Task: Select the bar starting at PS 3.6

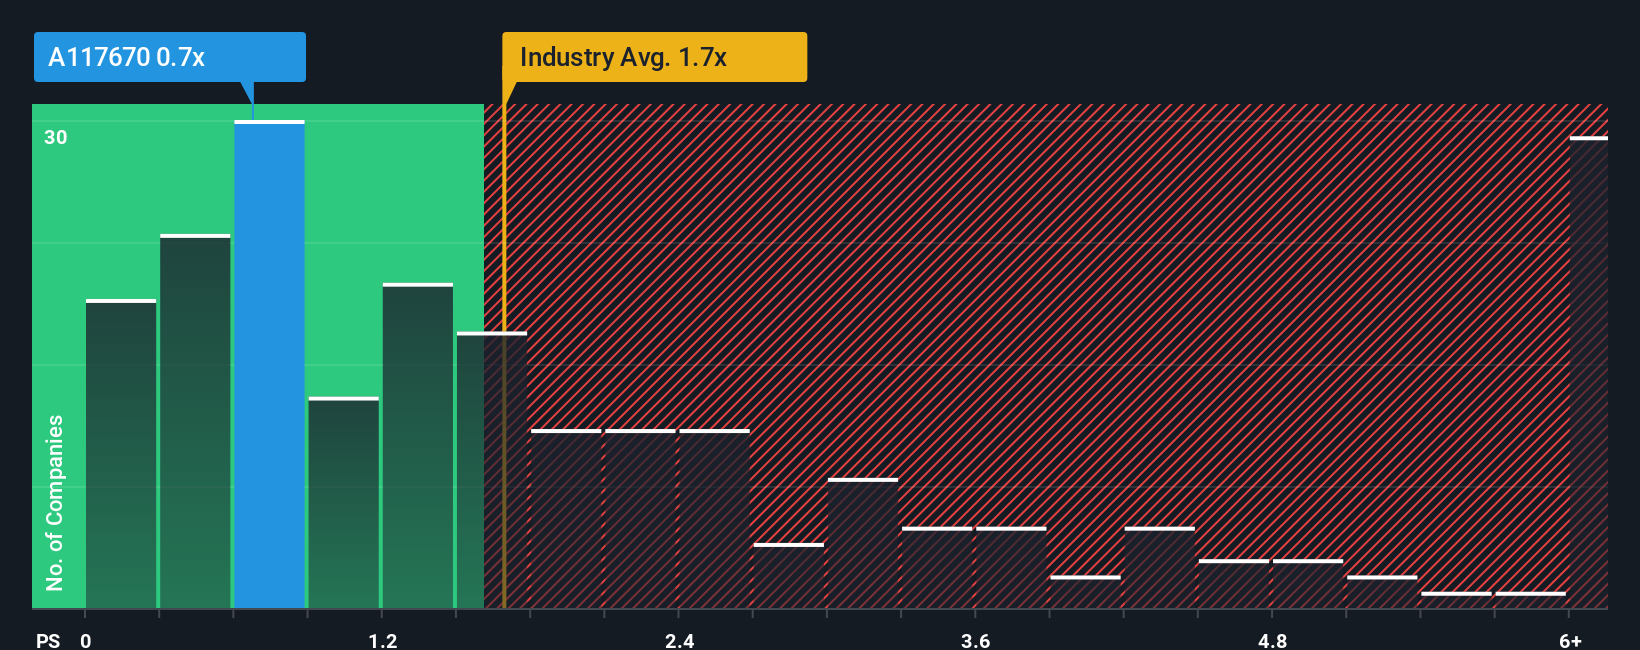Action: pos(1011,568)
